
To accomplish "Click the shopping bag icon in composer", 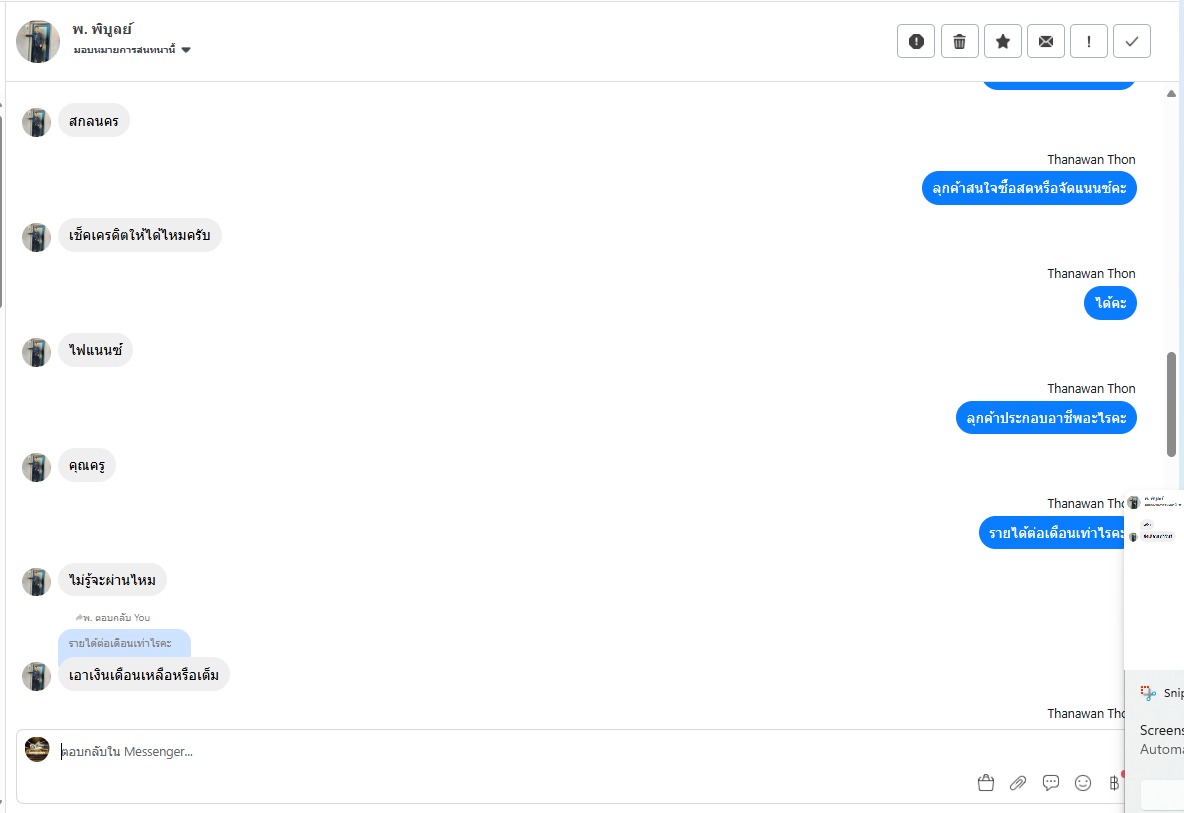I will click(986, 783).
